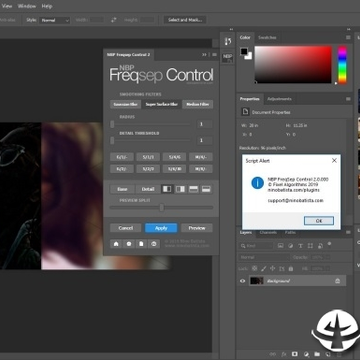Select the Gaussian filter smoothing option
Viewport: 360px width, 360px height.
pos(126,104)
